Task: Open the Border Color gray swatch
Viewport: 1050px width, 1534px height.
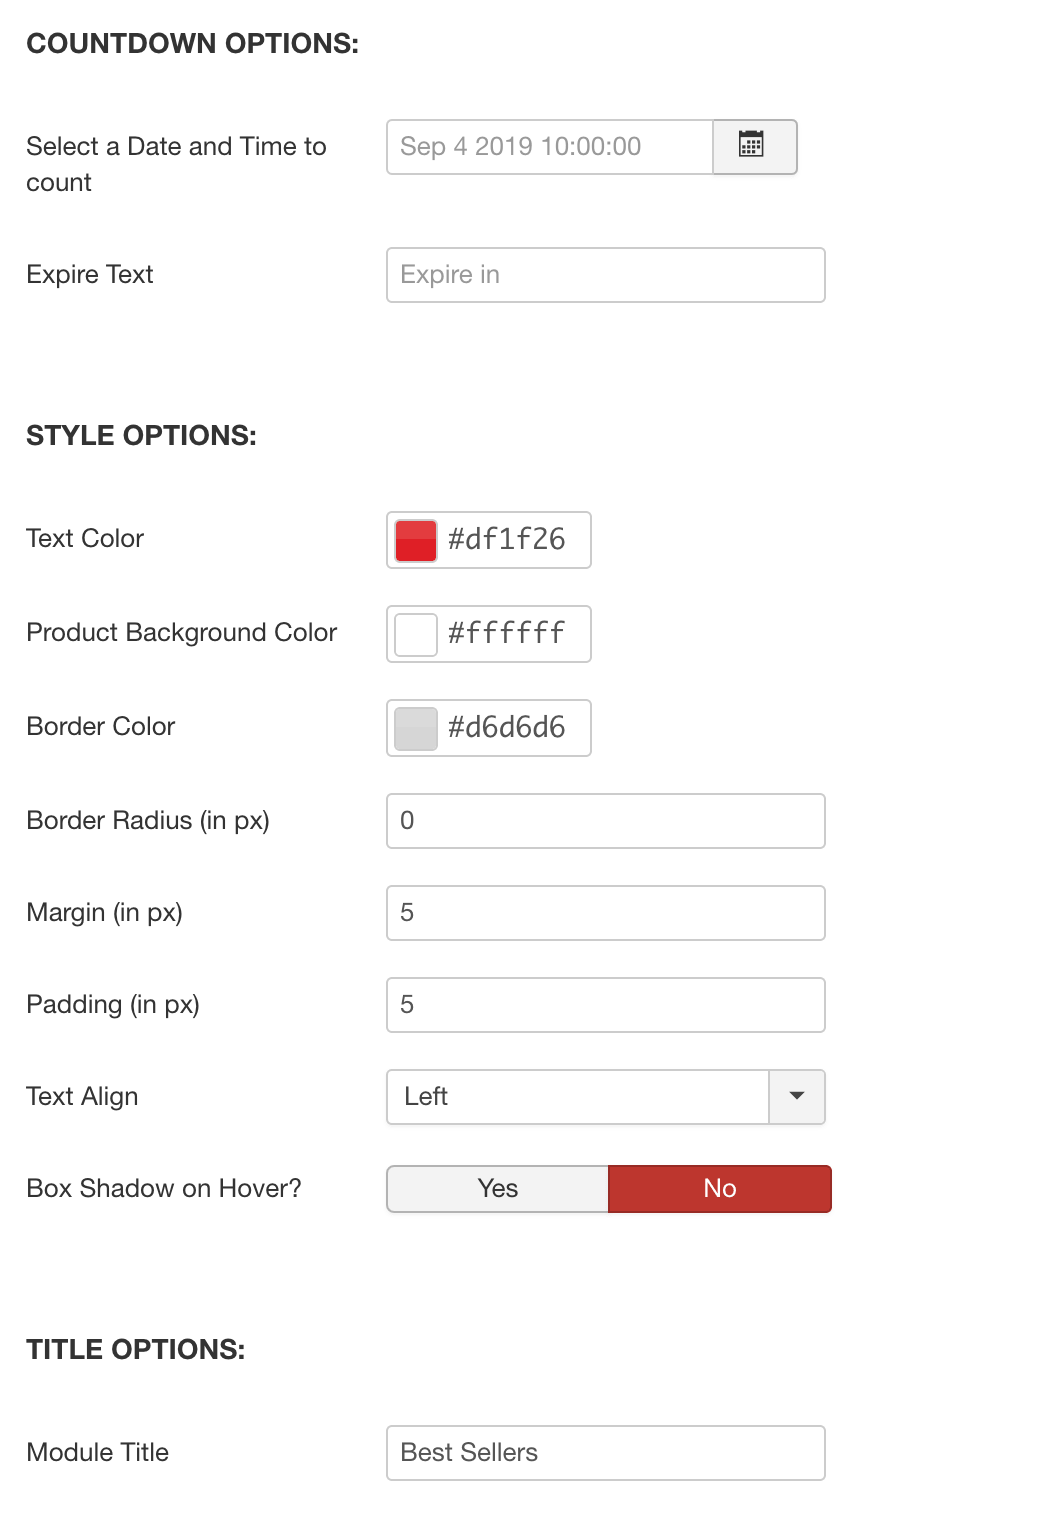Action: pyautogui.click(x=416, y=728)
